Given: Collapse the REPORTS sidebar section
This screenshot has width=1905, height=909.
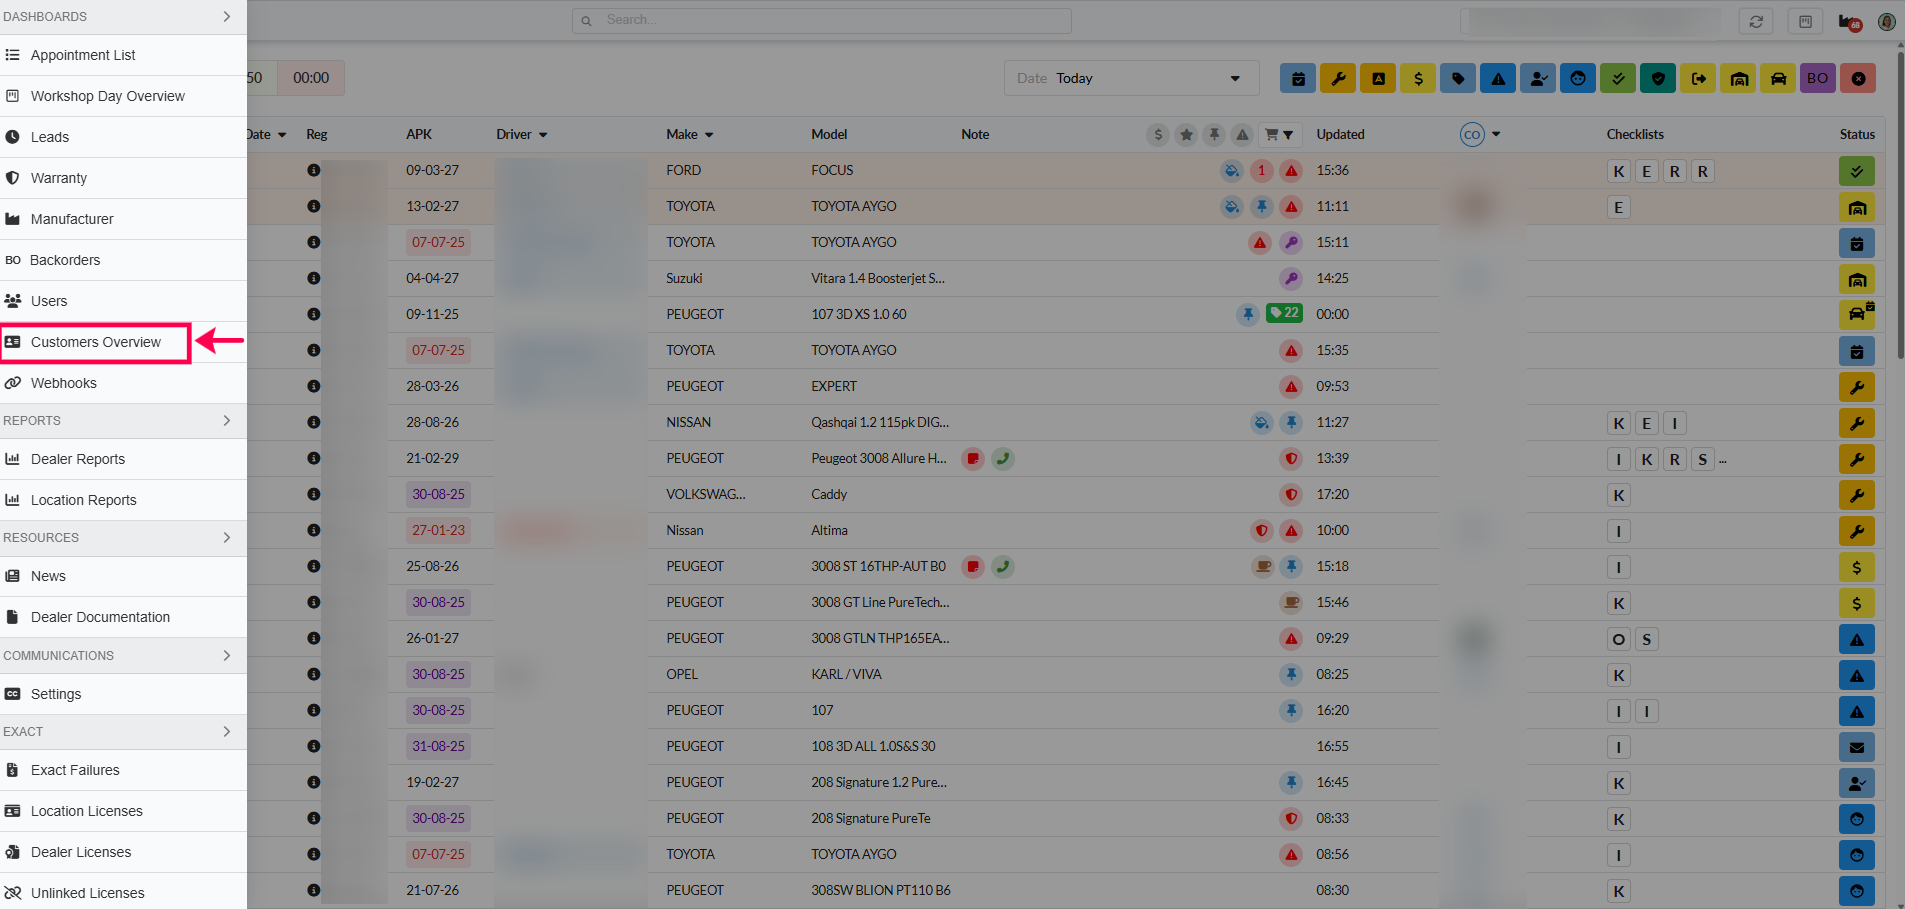Looking at the screenshot, I should (226, 421).
